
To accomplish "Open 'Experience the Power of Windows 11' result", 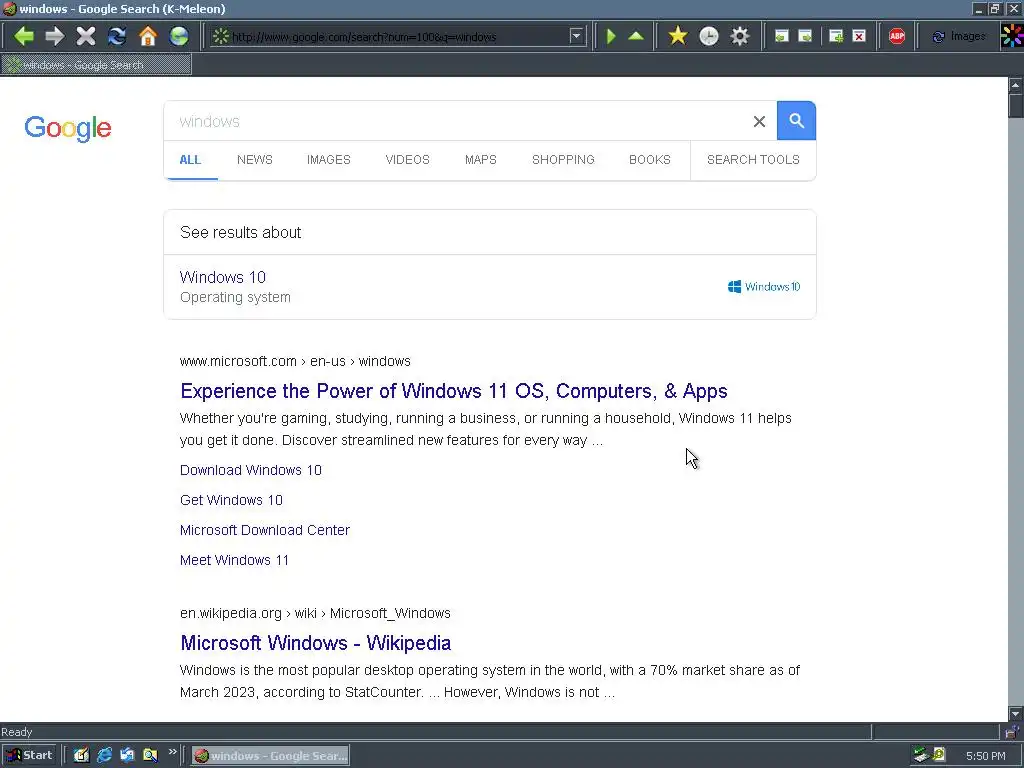I will (x=454, y=391).
